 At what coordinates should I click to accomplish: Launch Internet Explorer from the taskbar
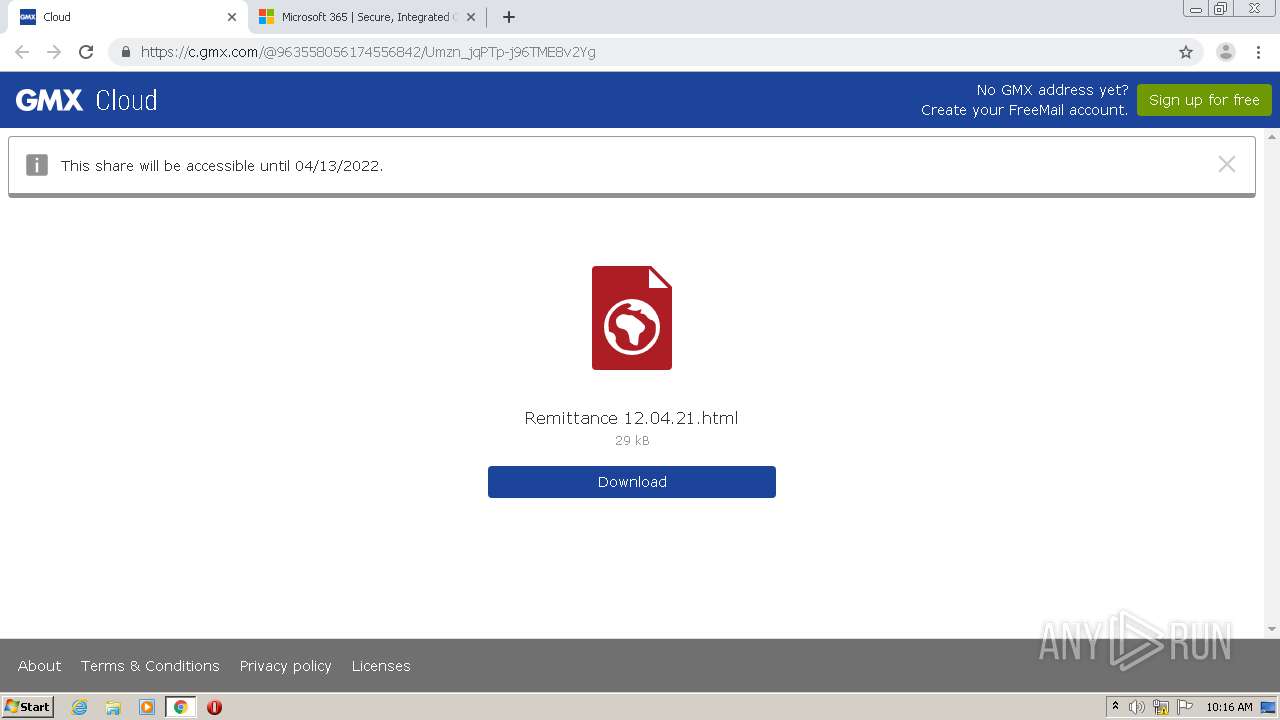tap(80, 707)
